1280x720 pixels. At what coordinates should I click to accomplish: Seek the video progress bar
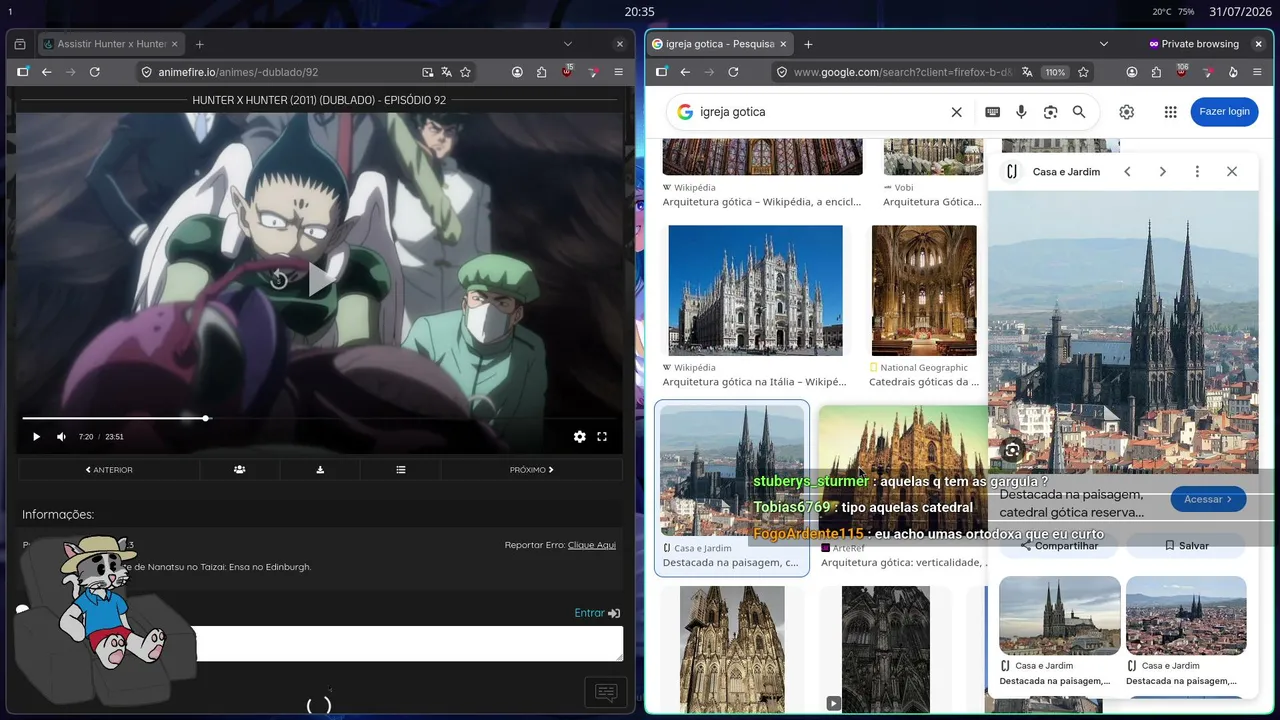320,418
